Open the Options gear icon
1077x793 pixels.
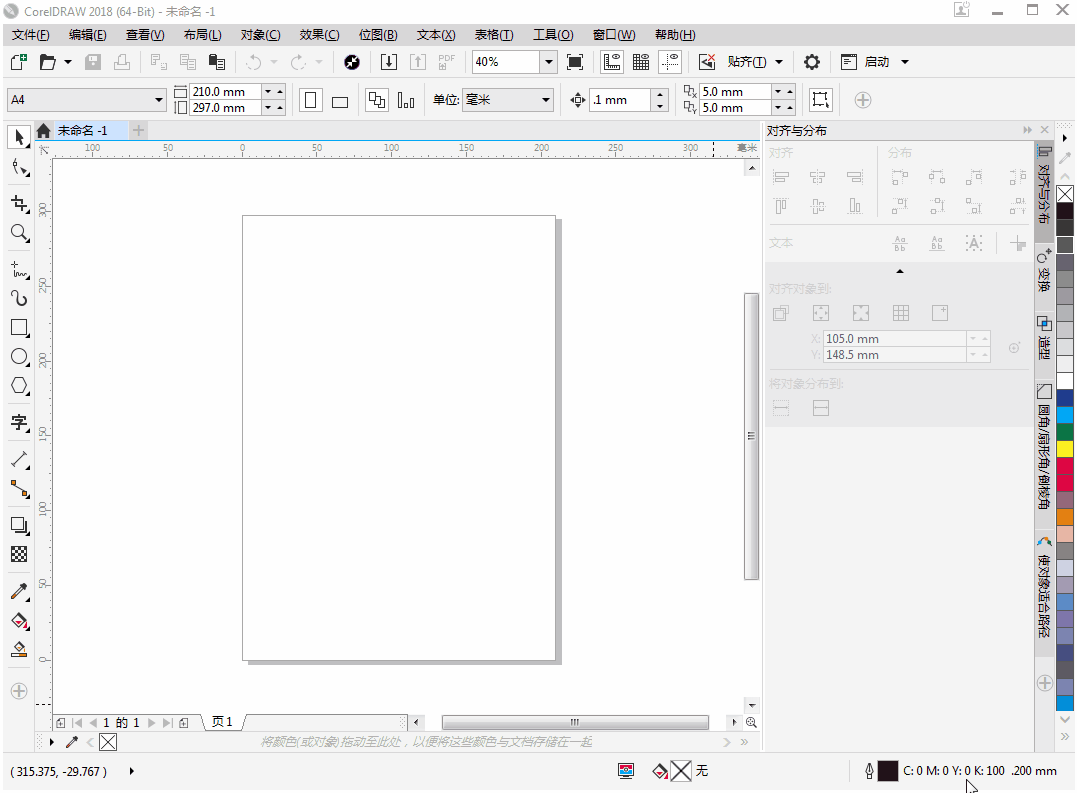[x=811, y=62]
